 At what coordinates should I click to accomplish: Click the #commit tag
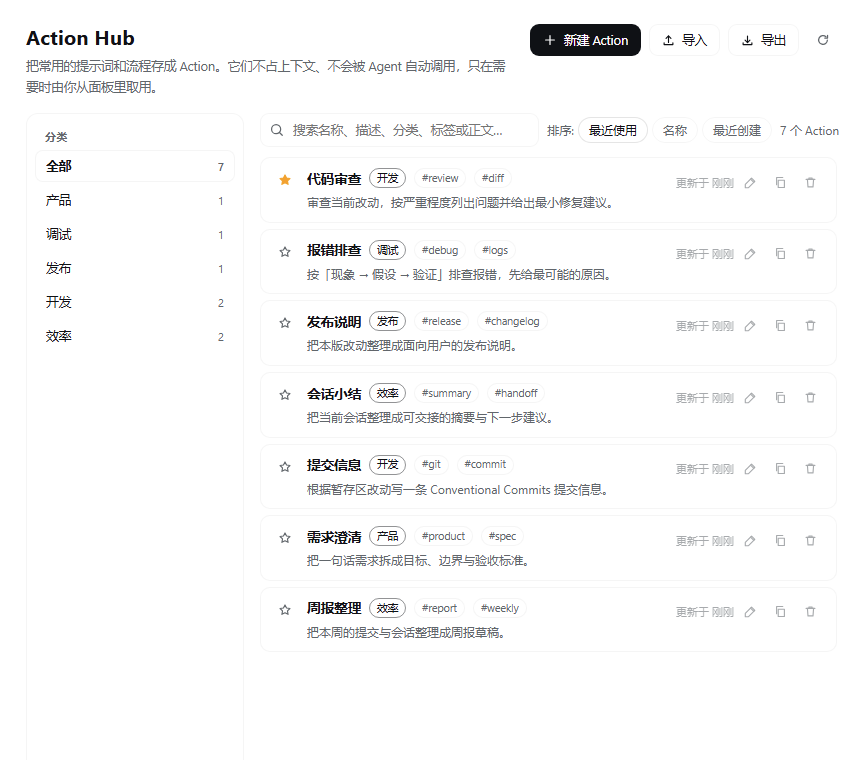click(485, 464)
